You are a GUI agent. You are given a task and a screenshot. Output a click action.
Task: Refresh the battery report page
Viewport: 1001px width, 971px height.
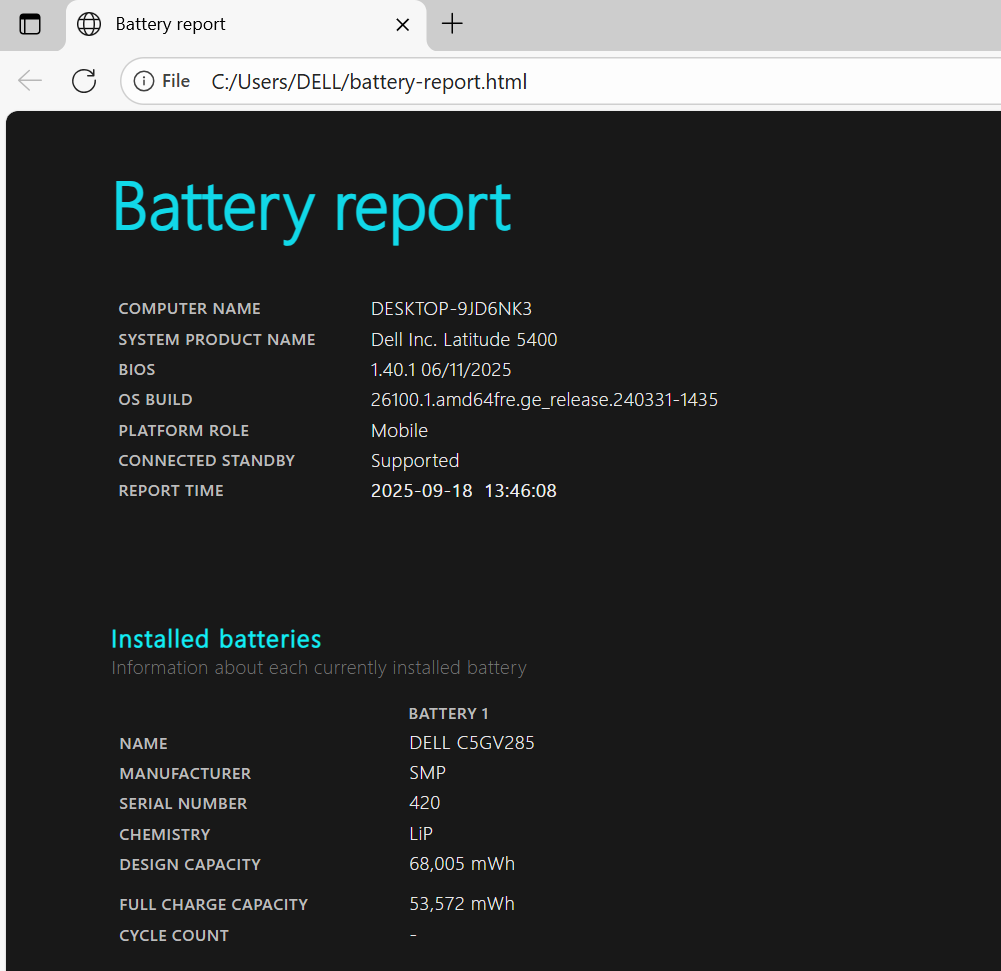tap(84, 81)
